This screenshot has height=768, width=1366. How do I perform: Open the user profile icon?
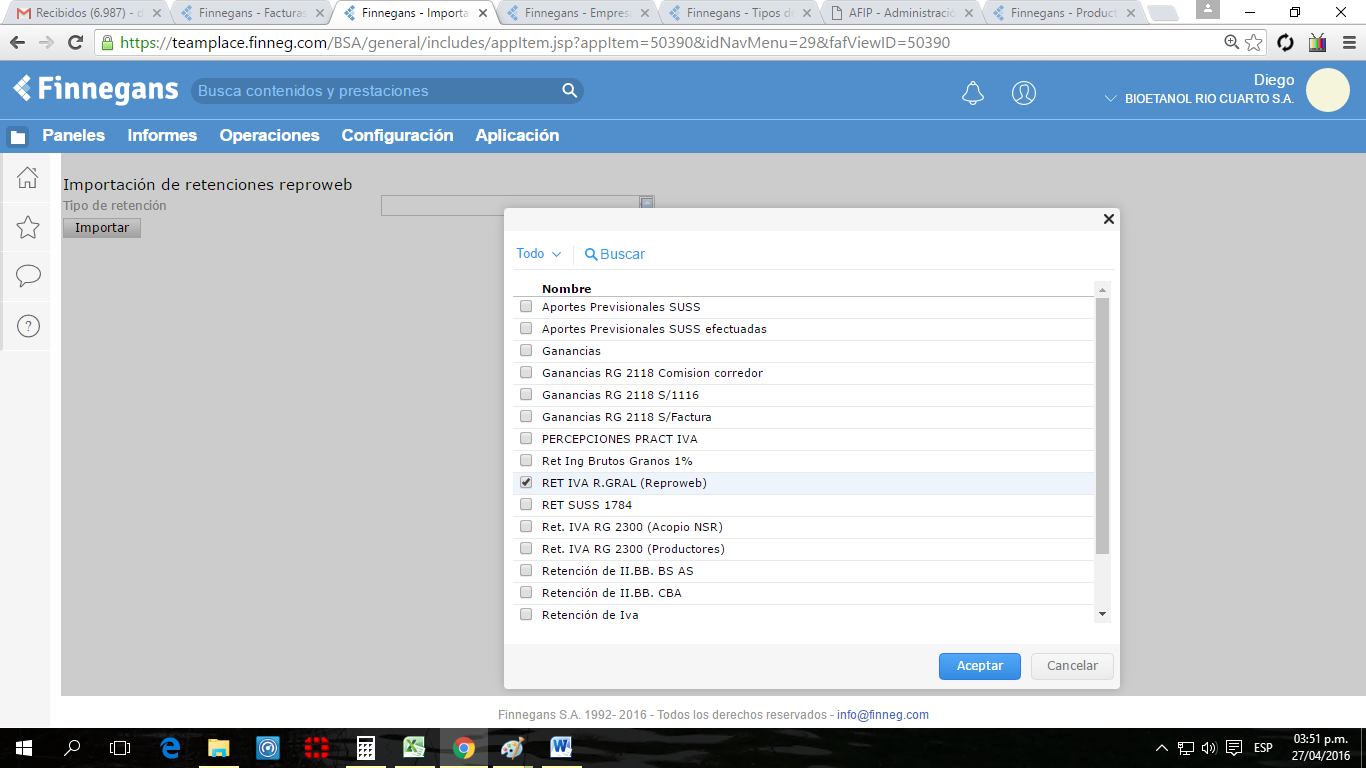click(1024, 93)
